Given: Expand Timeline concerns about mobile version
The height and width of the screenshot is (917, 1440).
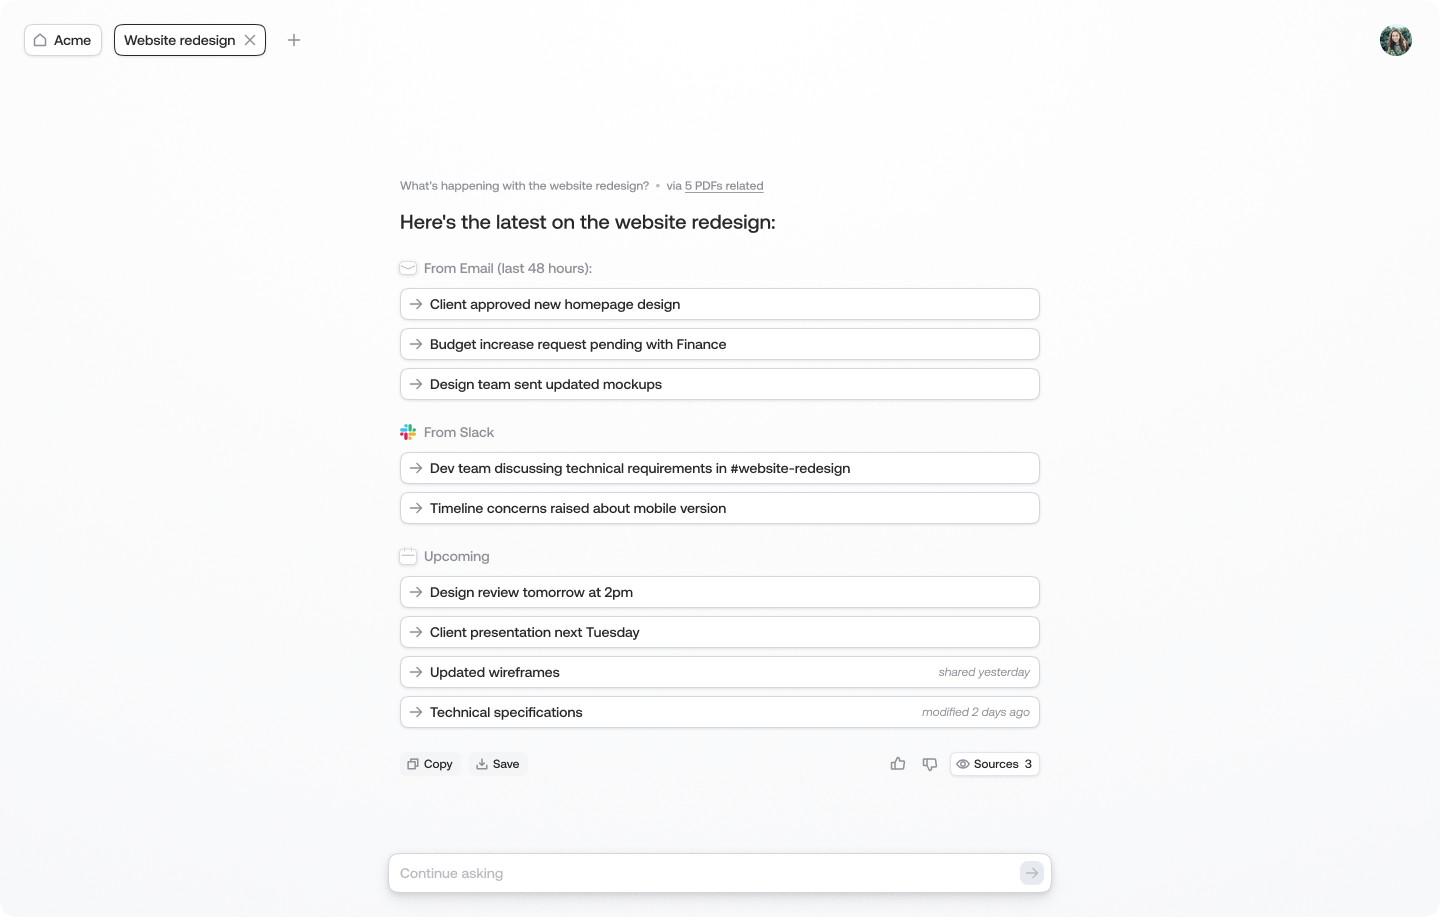Looking at the screenshot, I should pyautogui.click(x=720, y=508).
